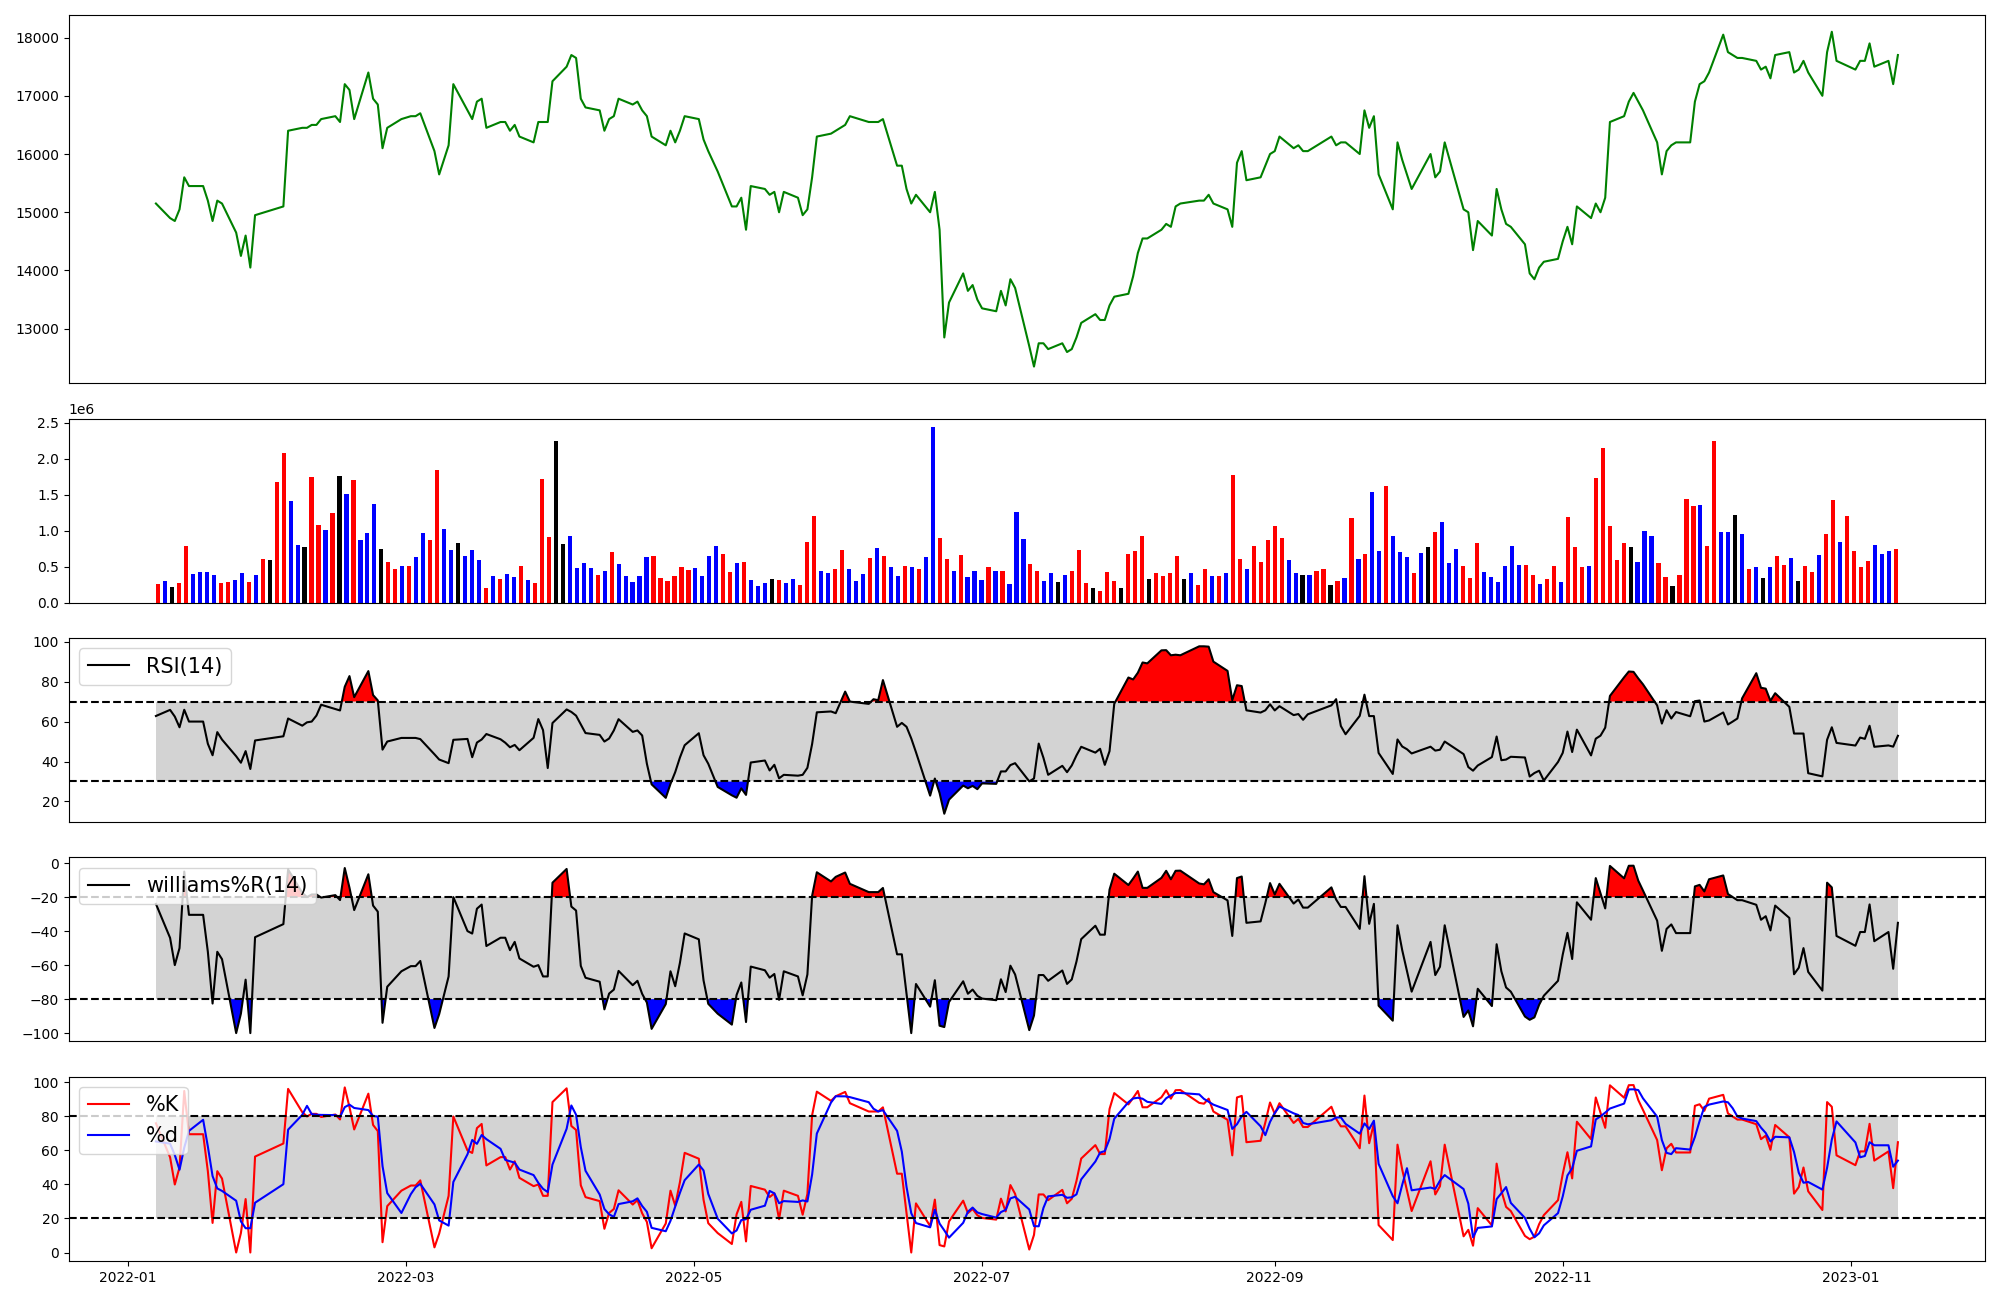Click the red %K legend line sample
The width and height of the screenshot is (2000, 1300).
109,1104
